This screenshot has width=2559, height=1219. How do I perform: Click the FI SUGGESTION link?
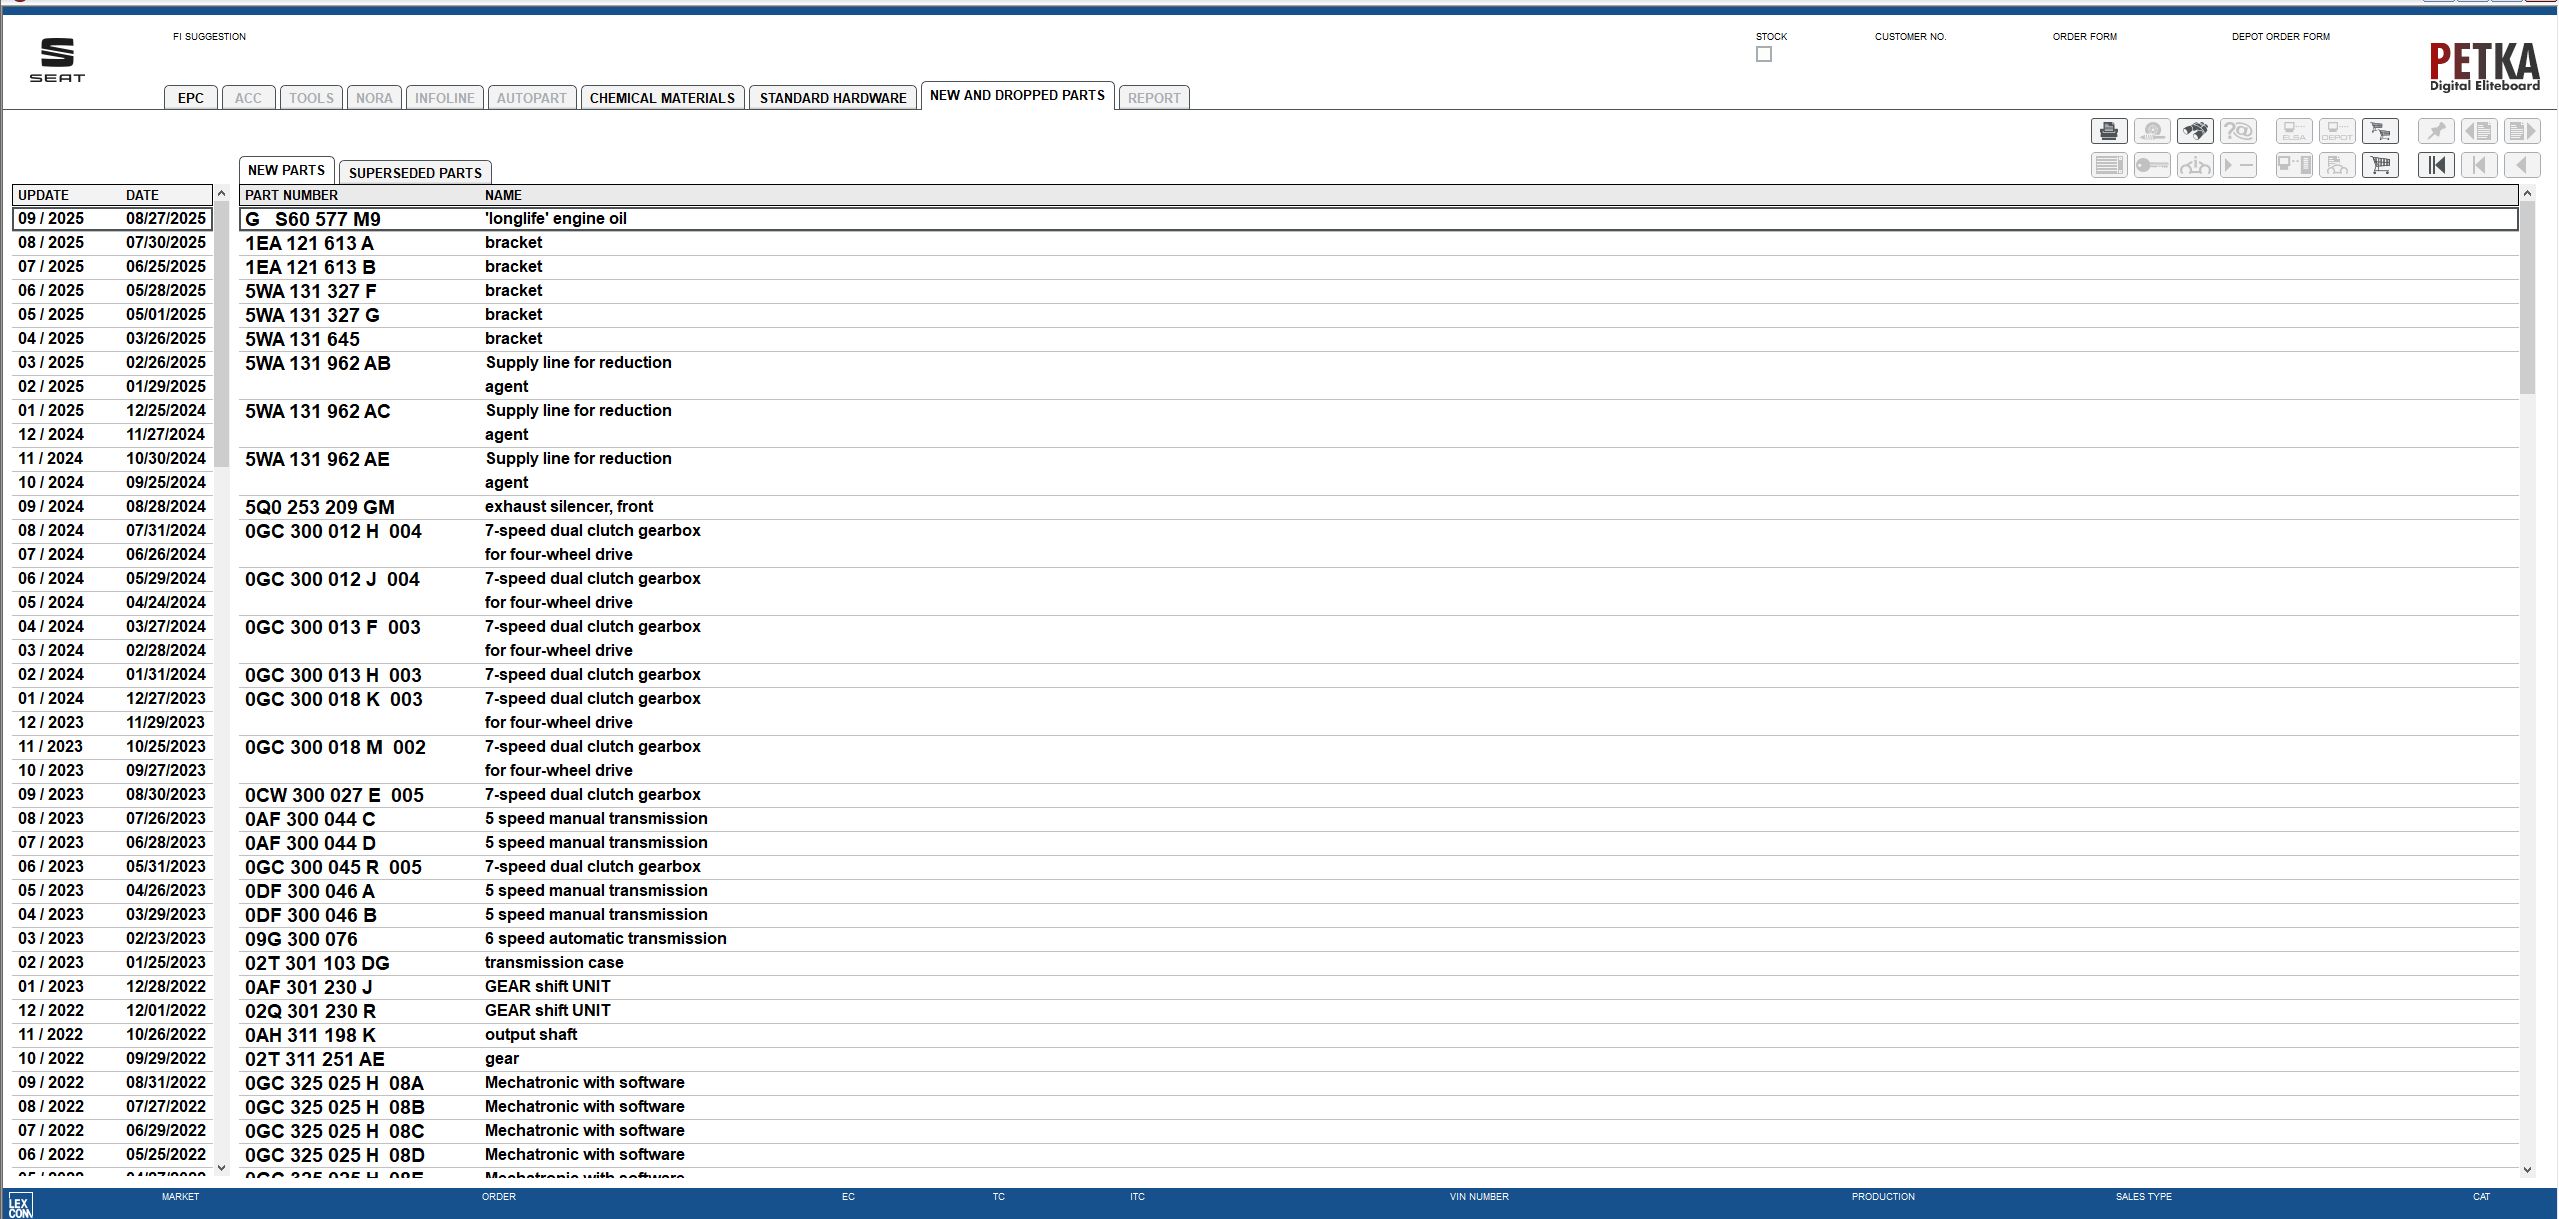[x=209, y=36]
